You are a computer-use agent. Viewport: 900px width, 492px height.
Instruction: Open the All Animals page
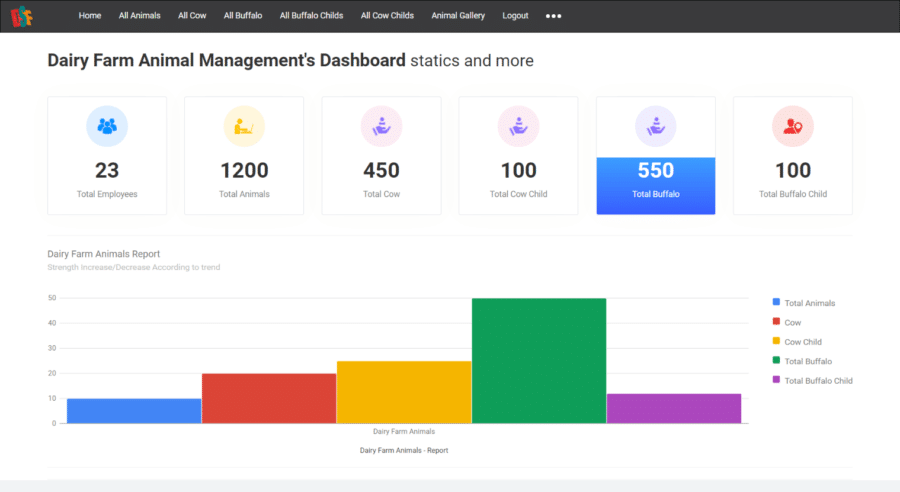(139, 16)
